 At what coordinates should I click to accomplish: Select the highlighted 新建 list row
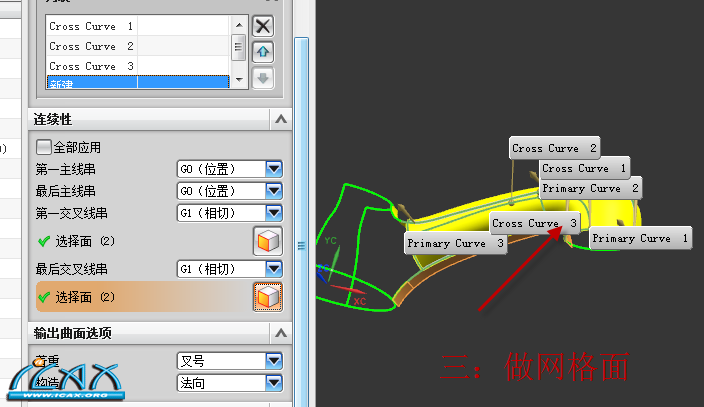[137, 82]
